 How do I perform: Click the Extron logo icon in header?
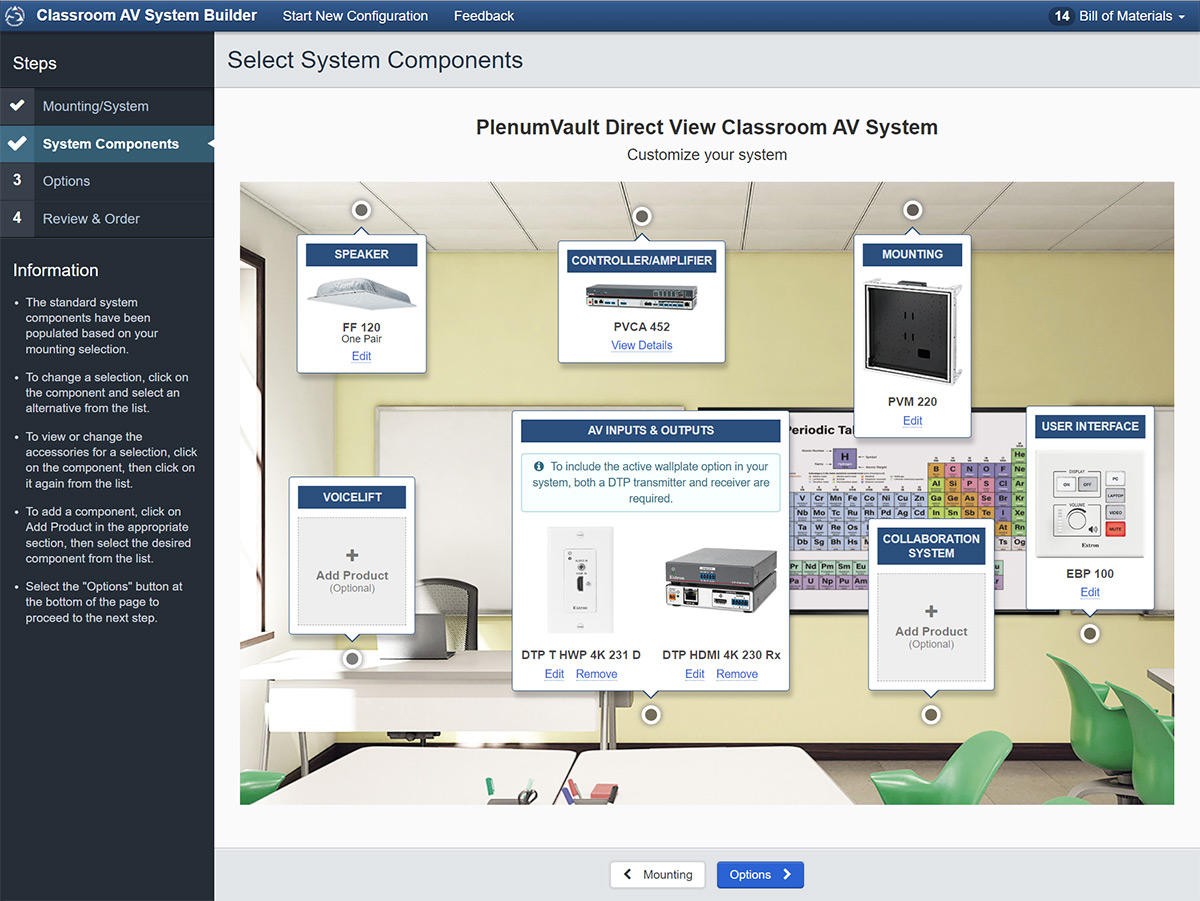point(15,15)
